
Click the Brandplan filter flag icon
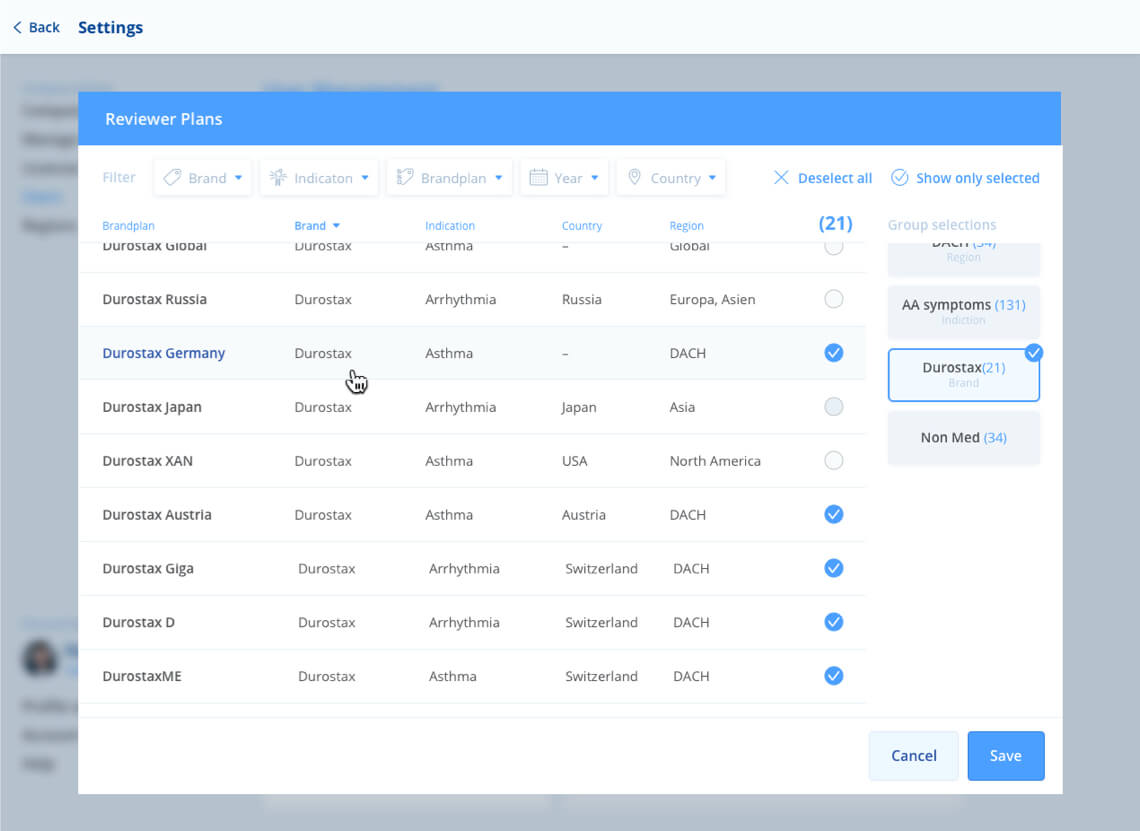(x=405, y=178)
